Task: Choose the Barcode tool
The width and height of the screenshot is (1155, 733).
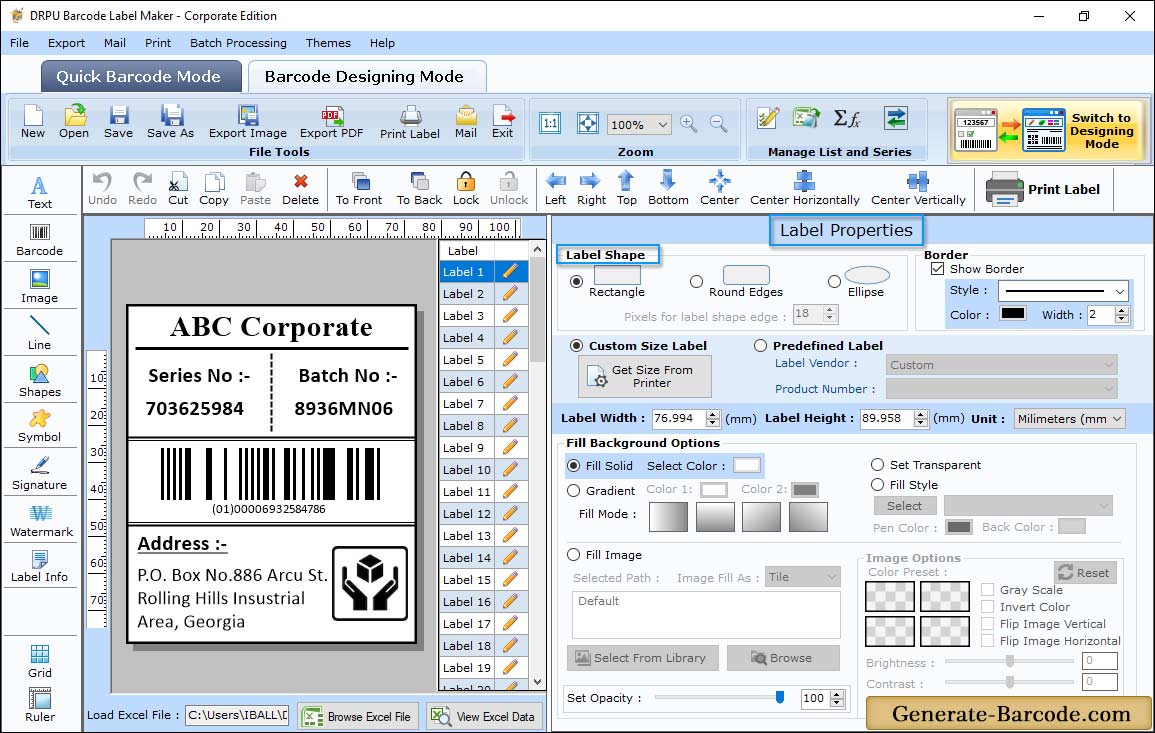Action: pyautogui.click(x=40, y=240)
